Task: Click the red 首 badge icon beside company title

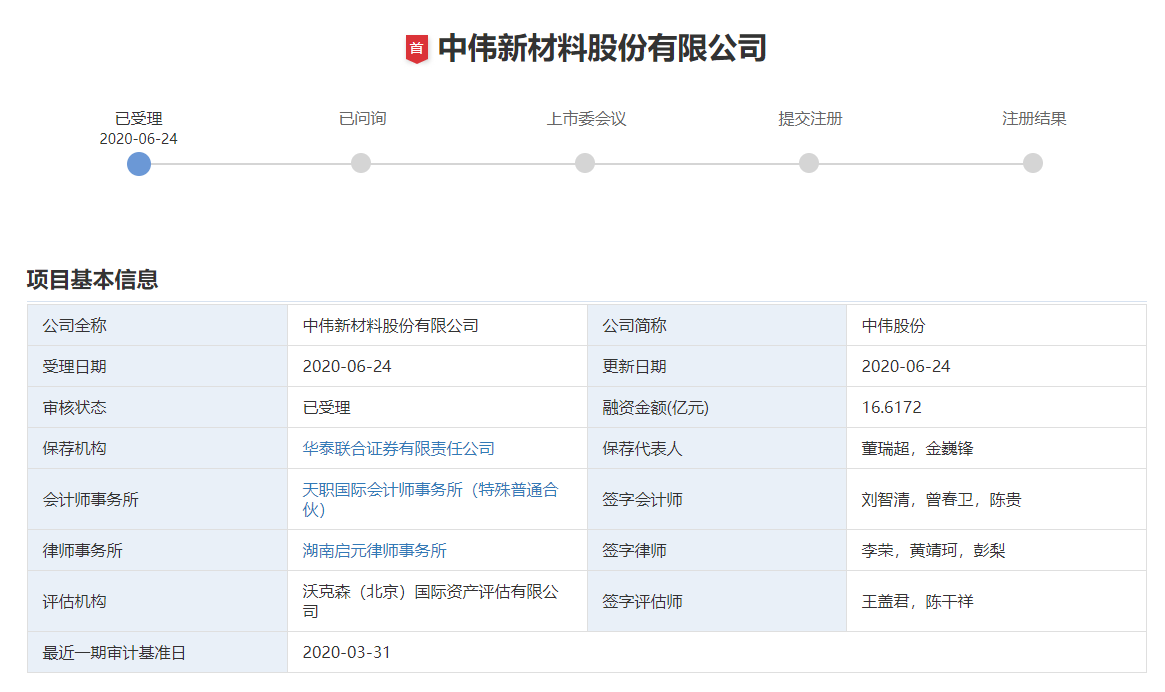Action: (416, 48)
